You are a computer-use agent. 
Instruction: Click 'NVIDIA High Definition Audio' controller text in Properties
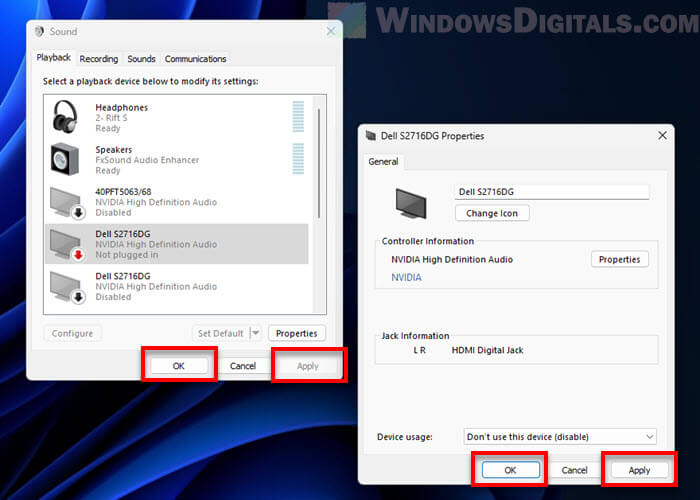452,259
